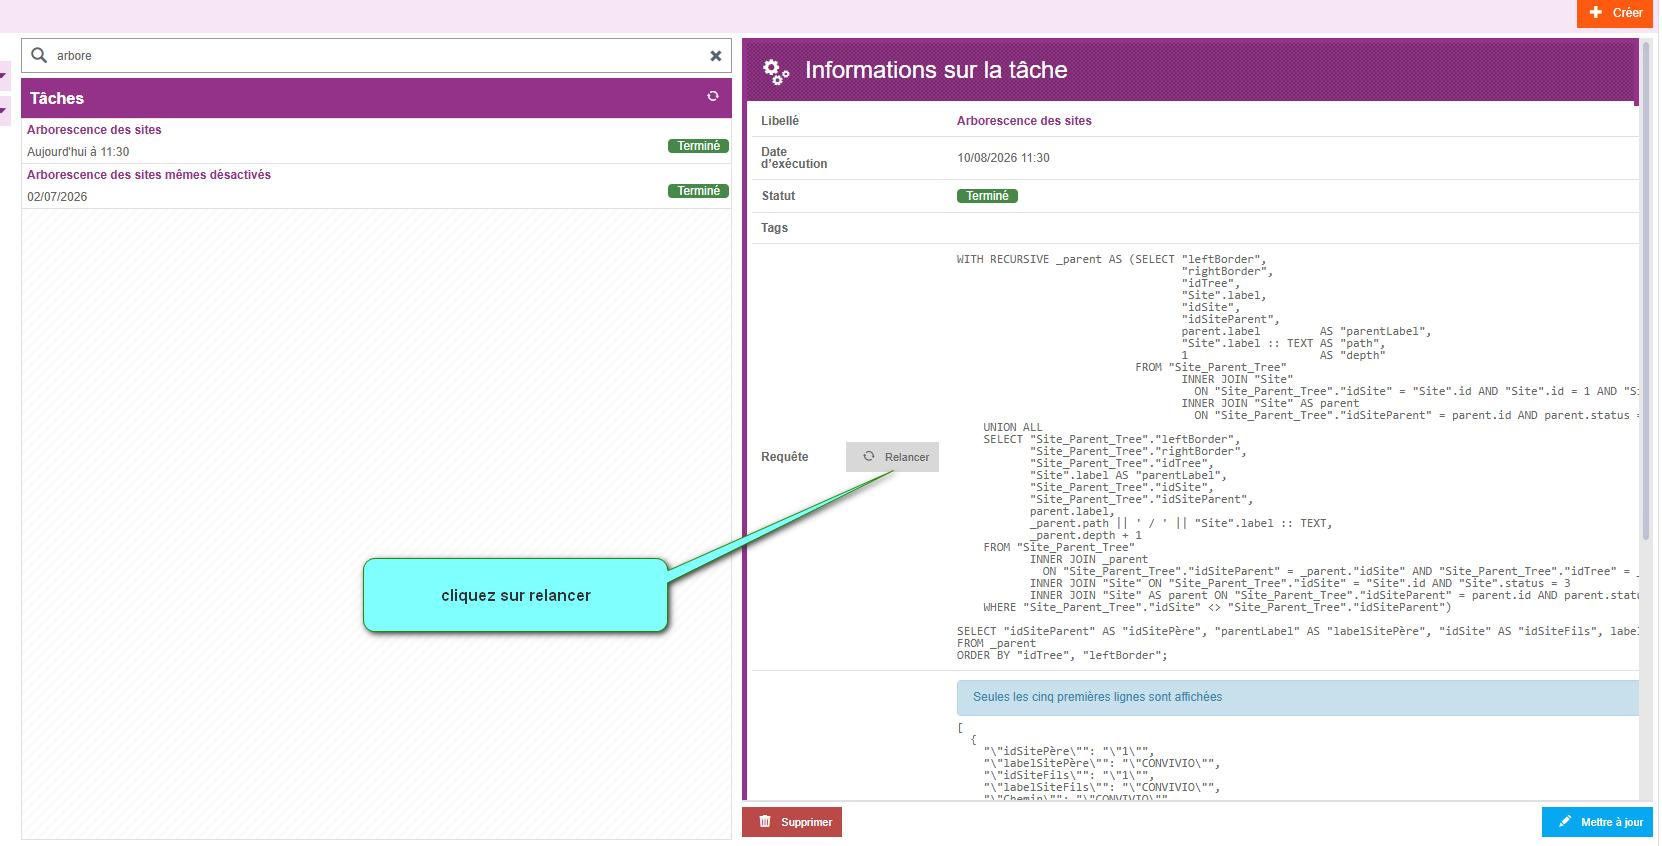Clear the search field with the X icon
Image resolution: width=1662 pixels, height=846 pixels.
pos(716,56)
